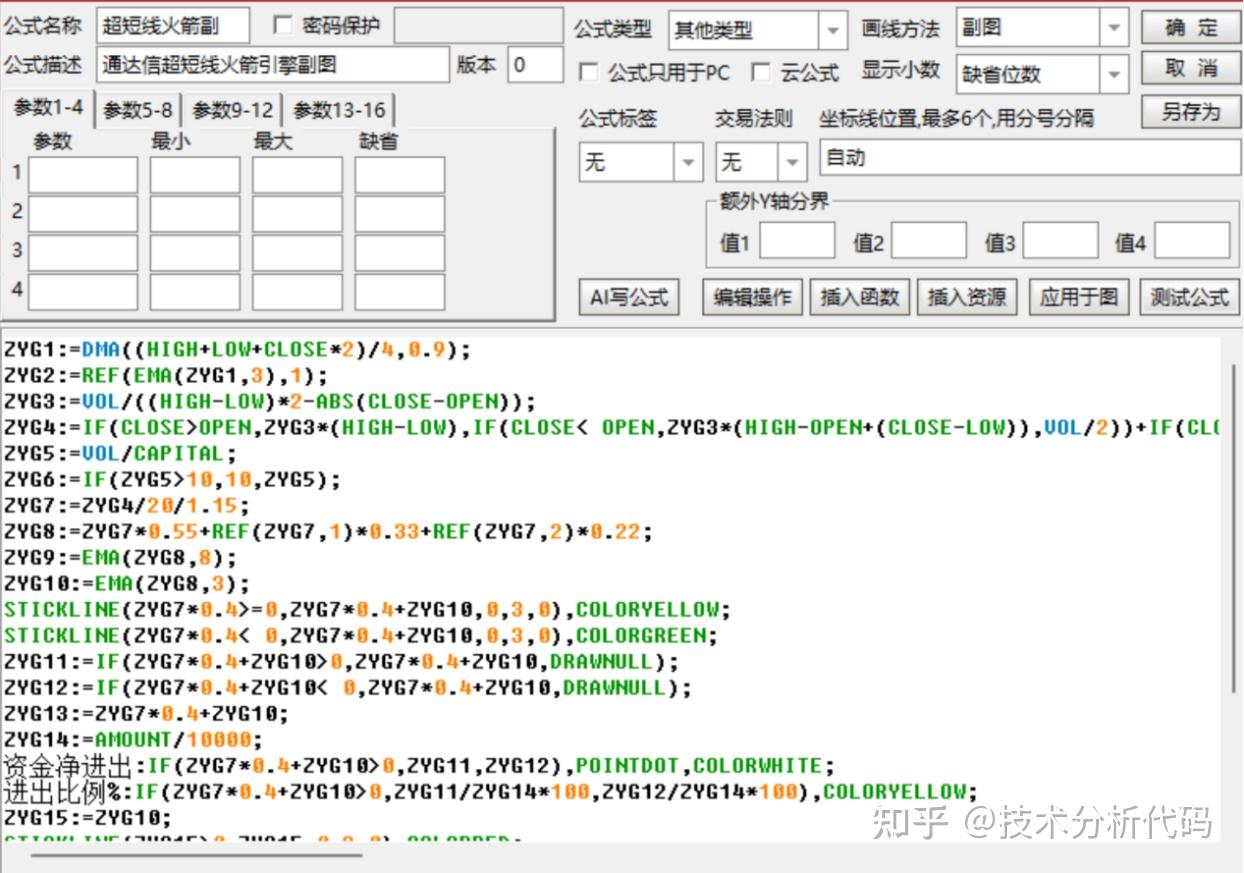The width and height of the screenshot is (1244, 873).
Task: Click the 取消 button
Action: 1191,68
